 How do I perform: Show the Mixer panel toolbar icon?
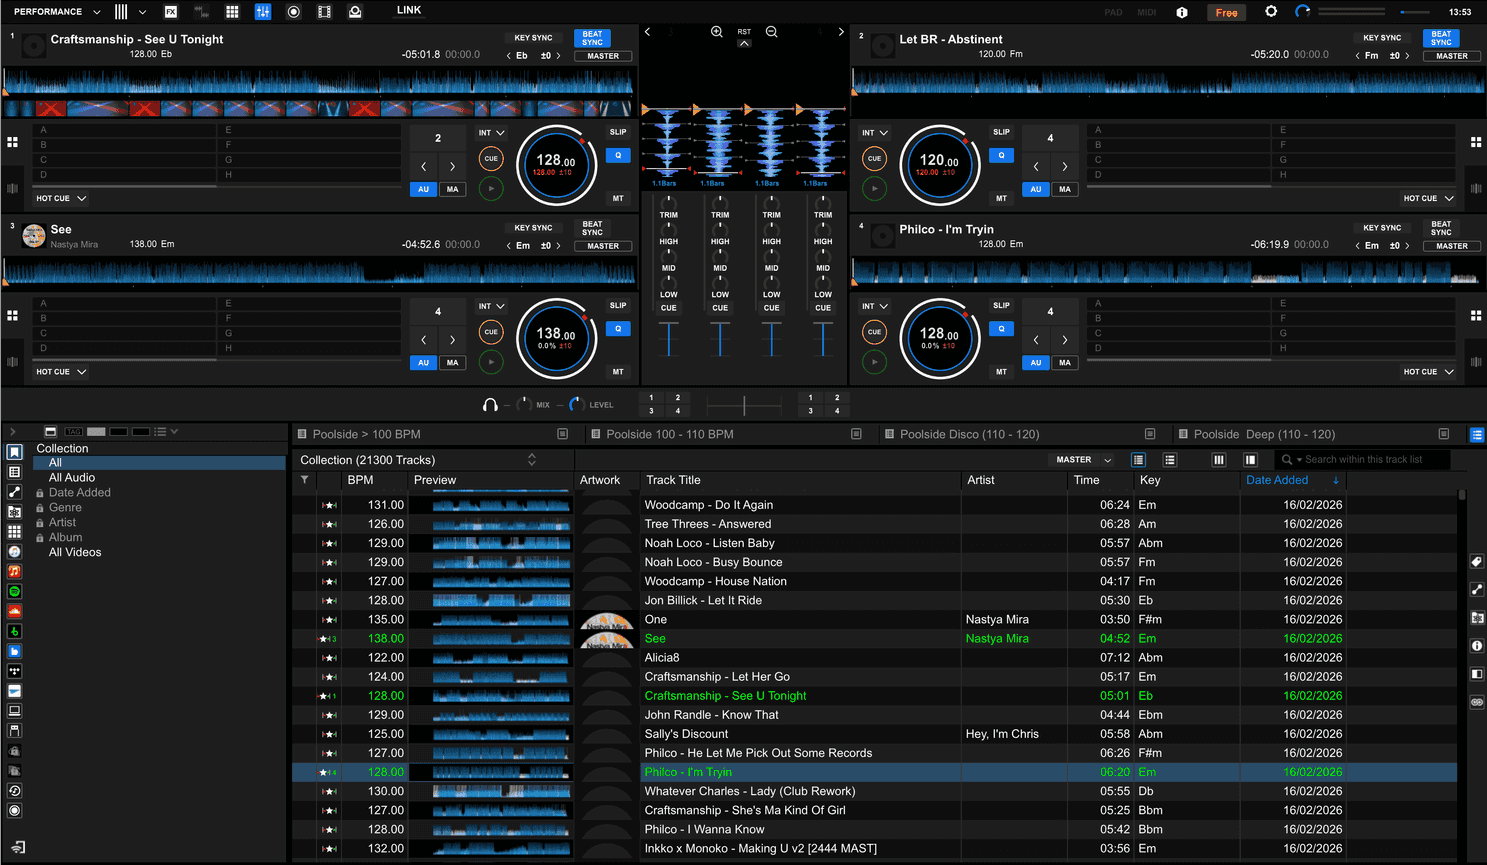tap(262, 11)
